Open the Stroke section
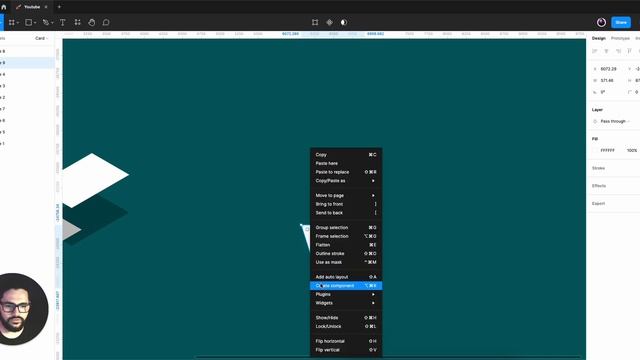This screenshot has width=640, height=360. coord(598,168)
